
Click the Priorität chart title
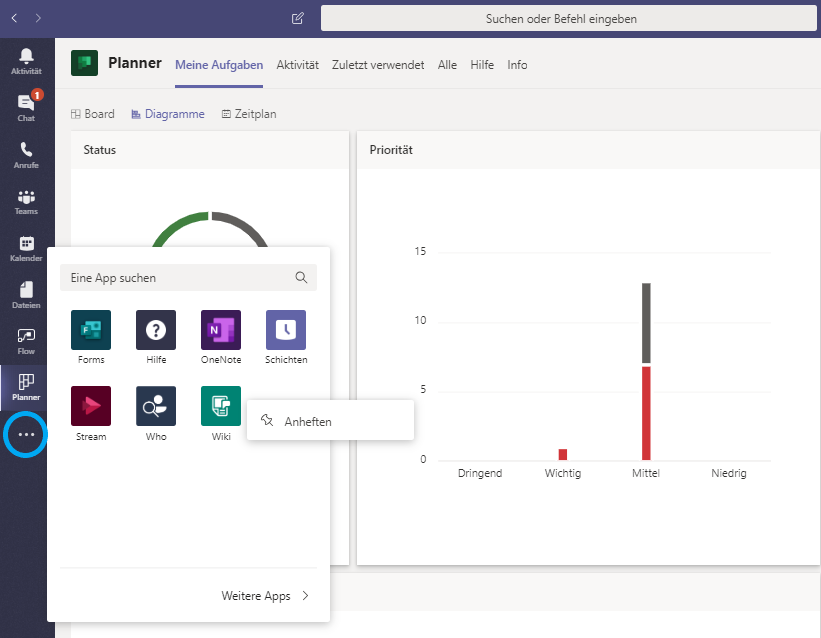[391, 150]
